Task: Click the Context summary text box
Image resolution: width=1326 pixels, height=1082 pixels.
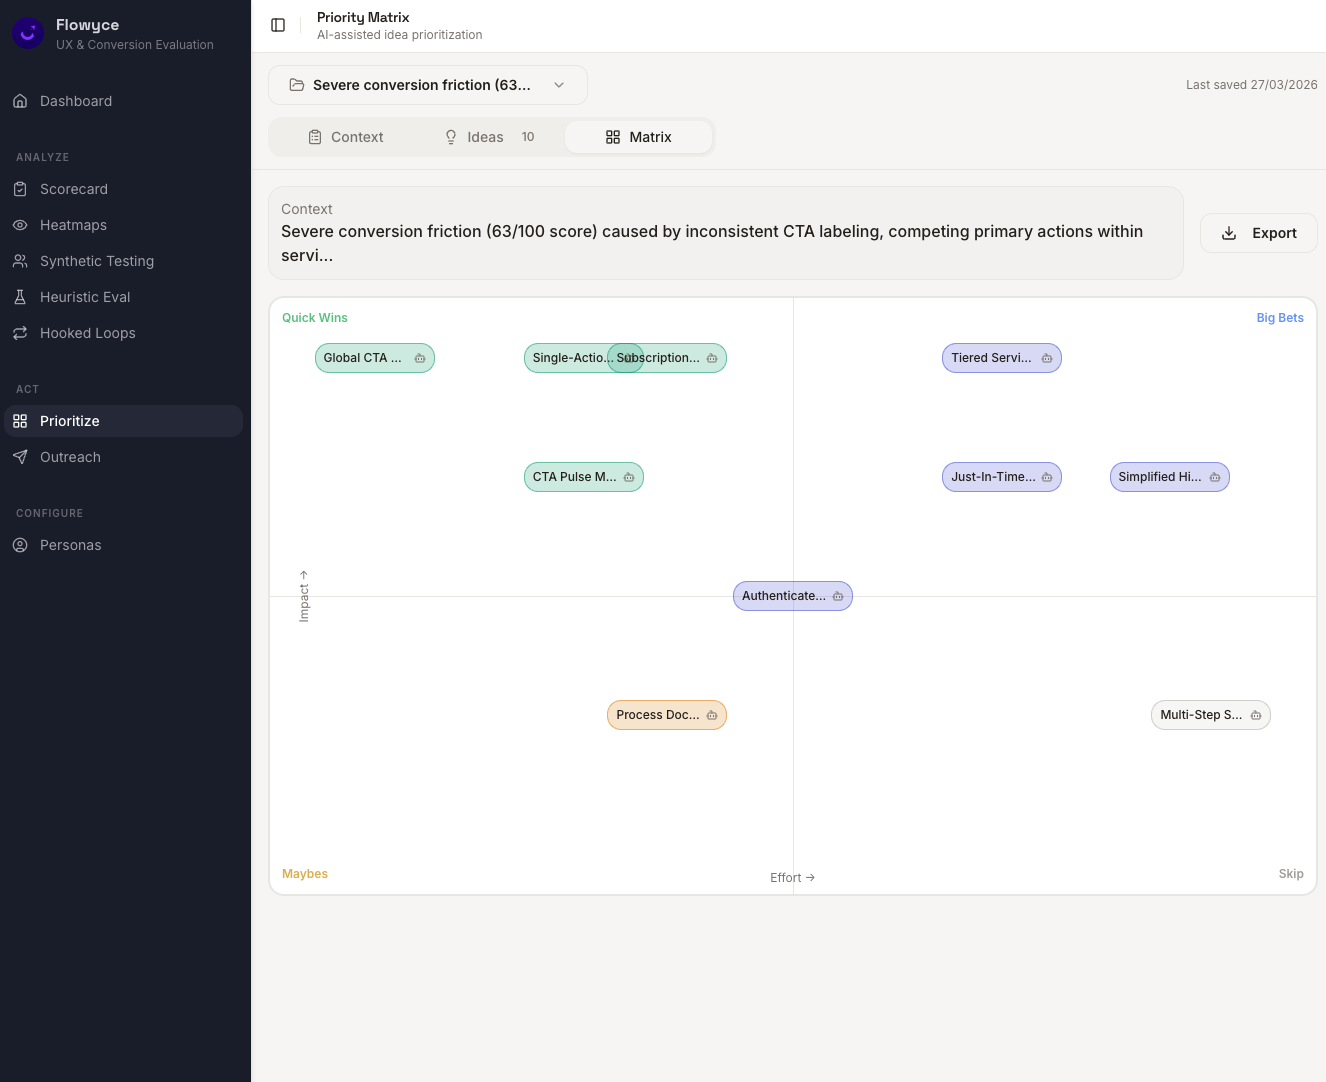Action: 726,233
